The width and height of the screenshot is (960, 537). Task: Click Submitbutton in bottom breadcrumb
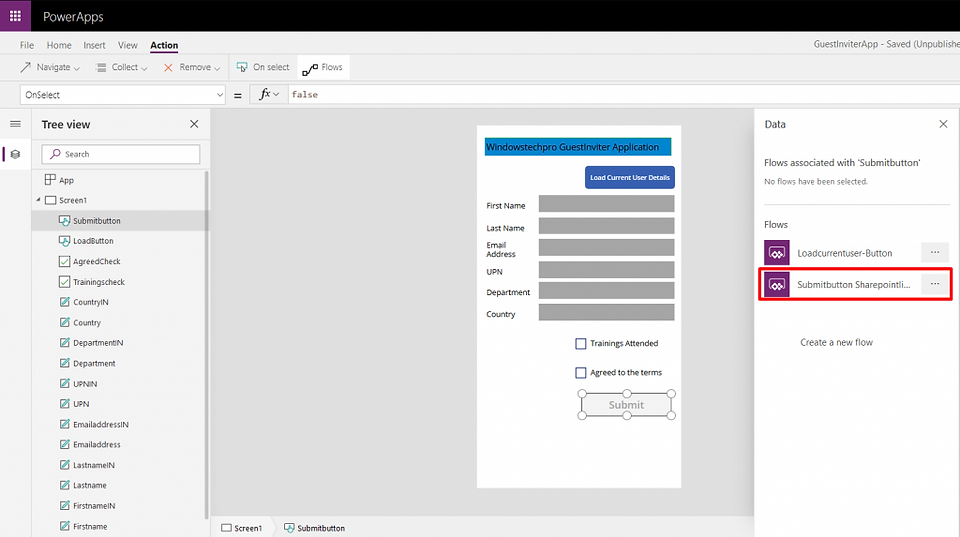[315, 528]
